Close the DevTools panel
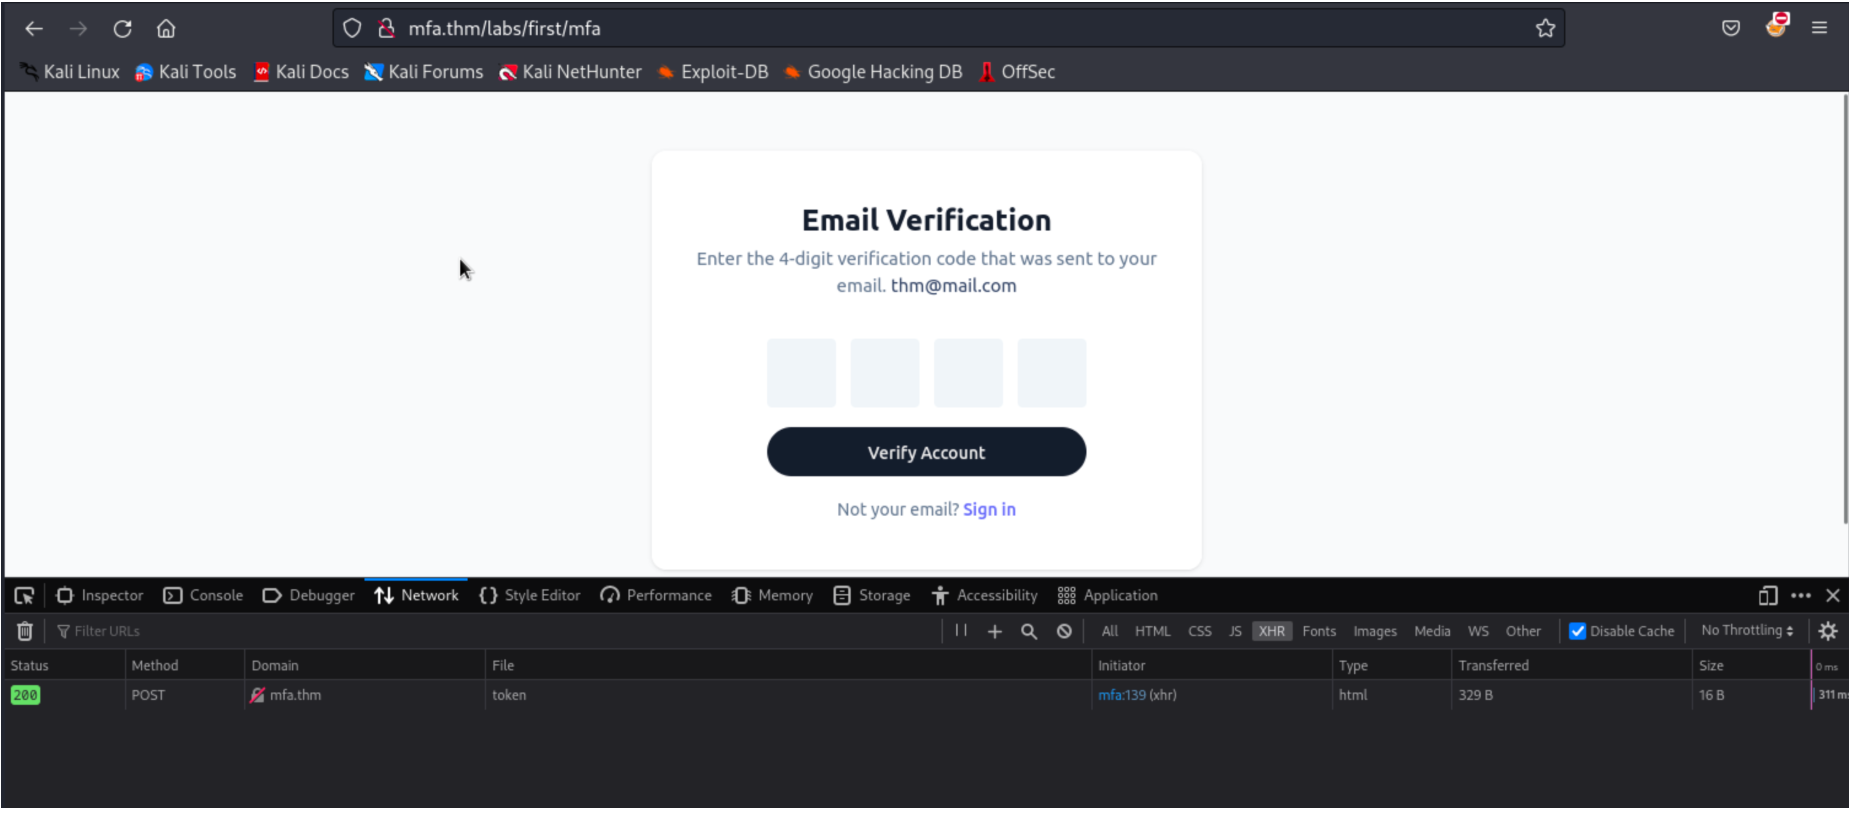Screen dimensions: 1855x823 (1833, 596)
